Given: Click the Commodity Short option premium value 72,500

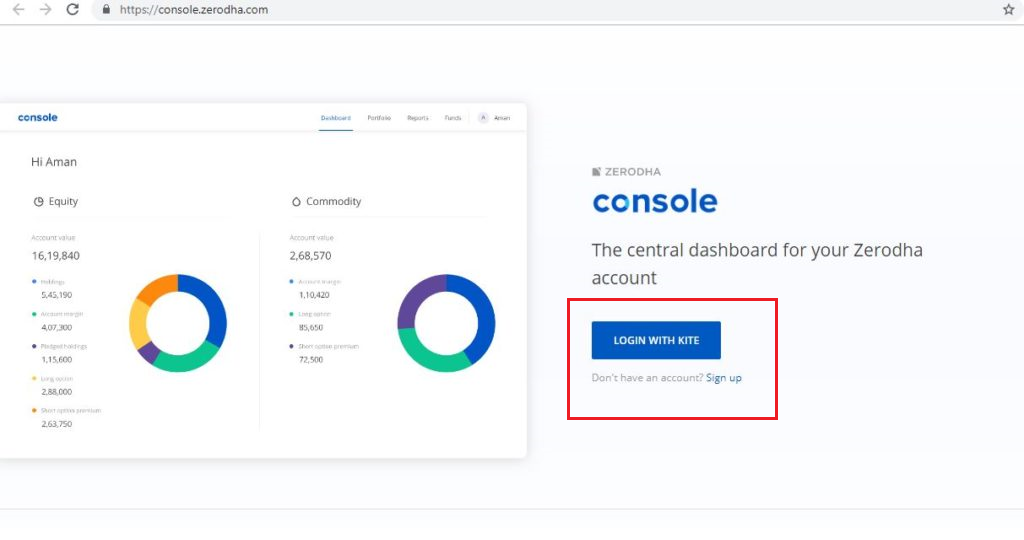Looking at the screenshot, I should (311, 360).
